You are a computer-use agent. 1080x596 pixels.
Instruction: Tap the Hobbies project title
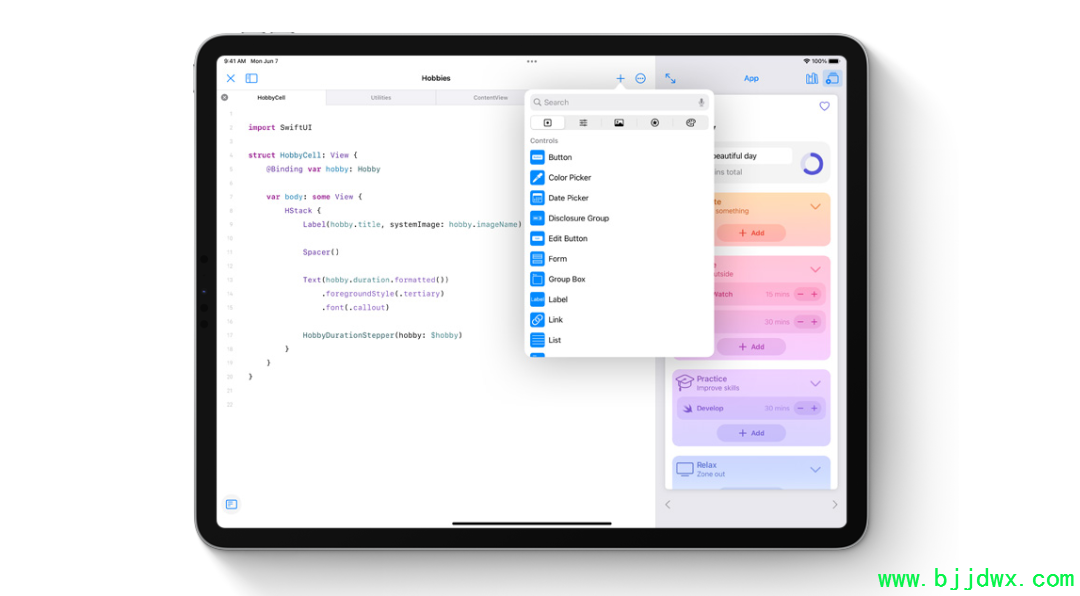pyautogui.click(x=436, y=79)
